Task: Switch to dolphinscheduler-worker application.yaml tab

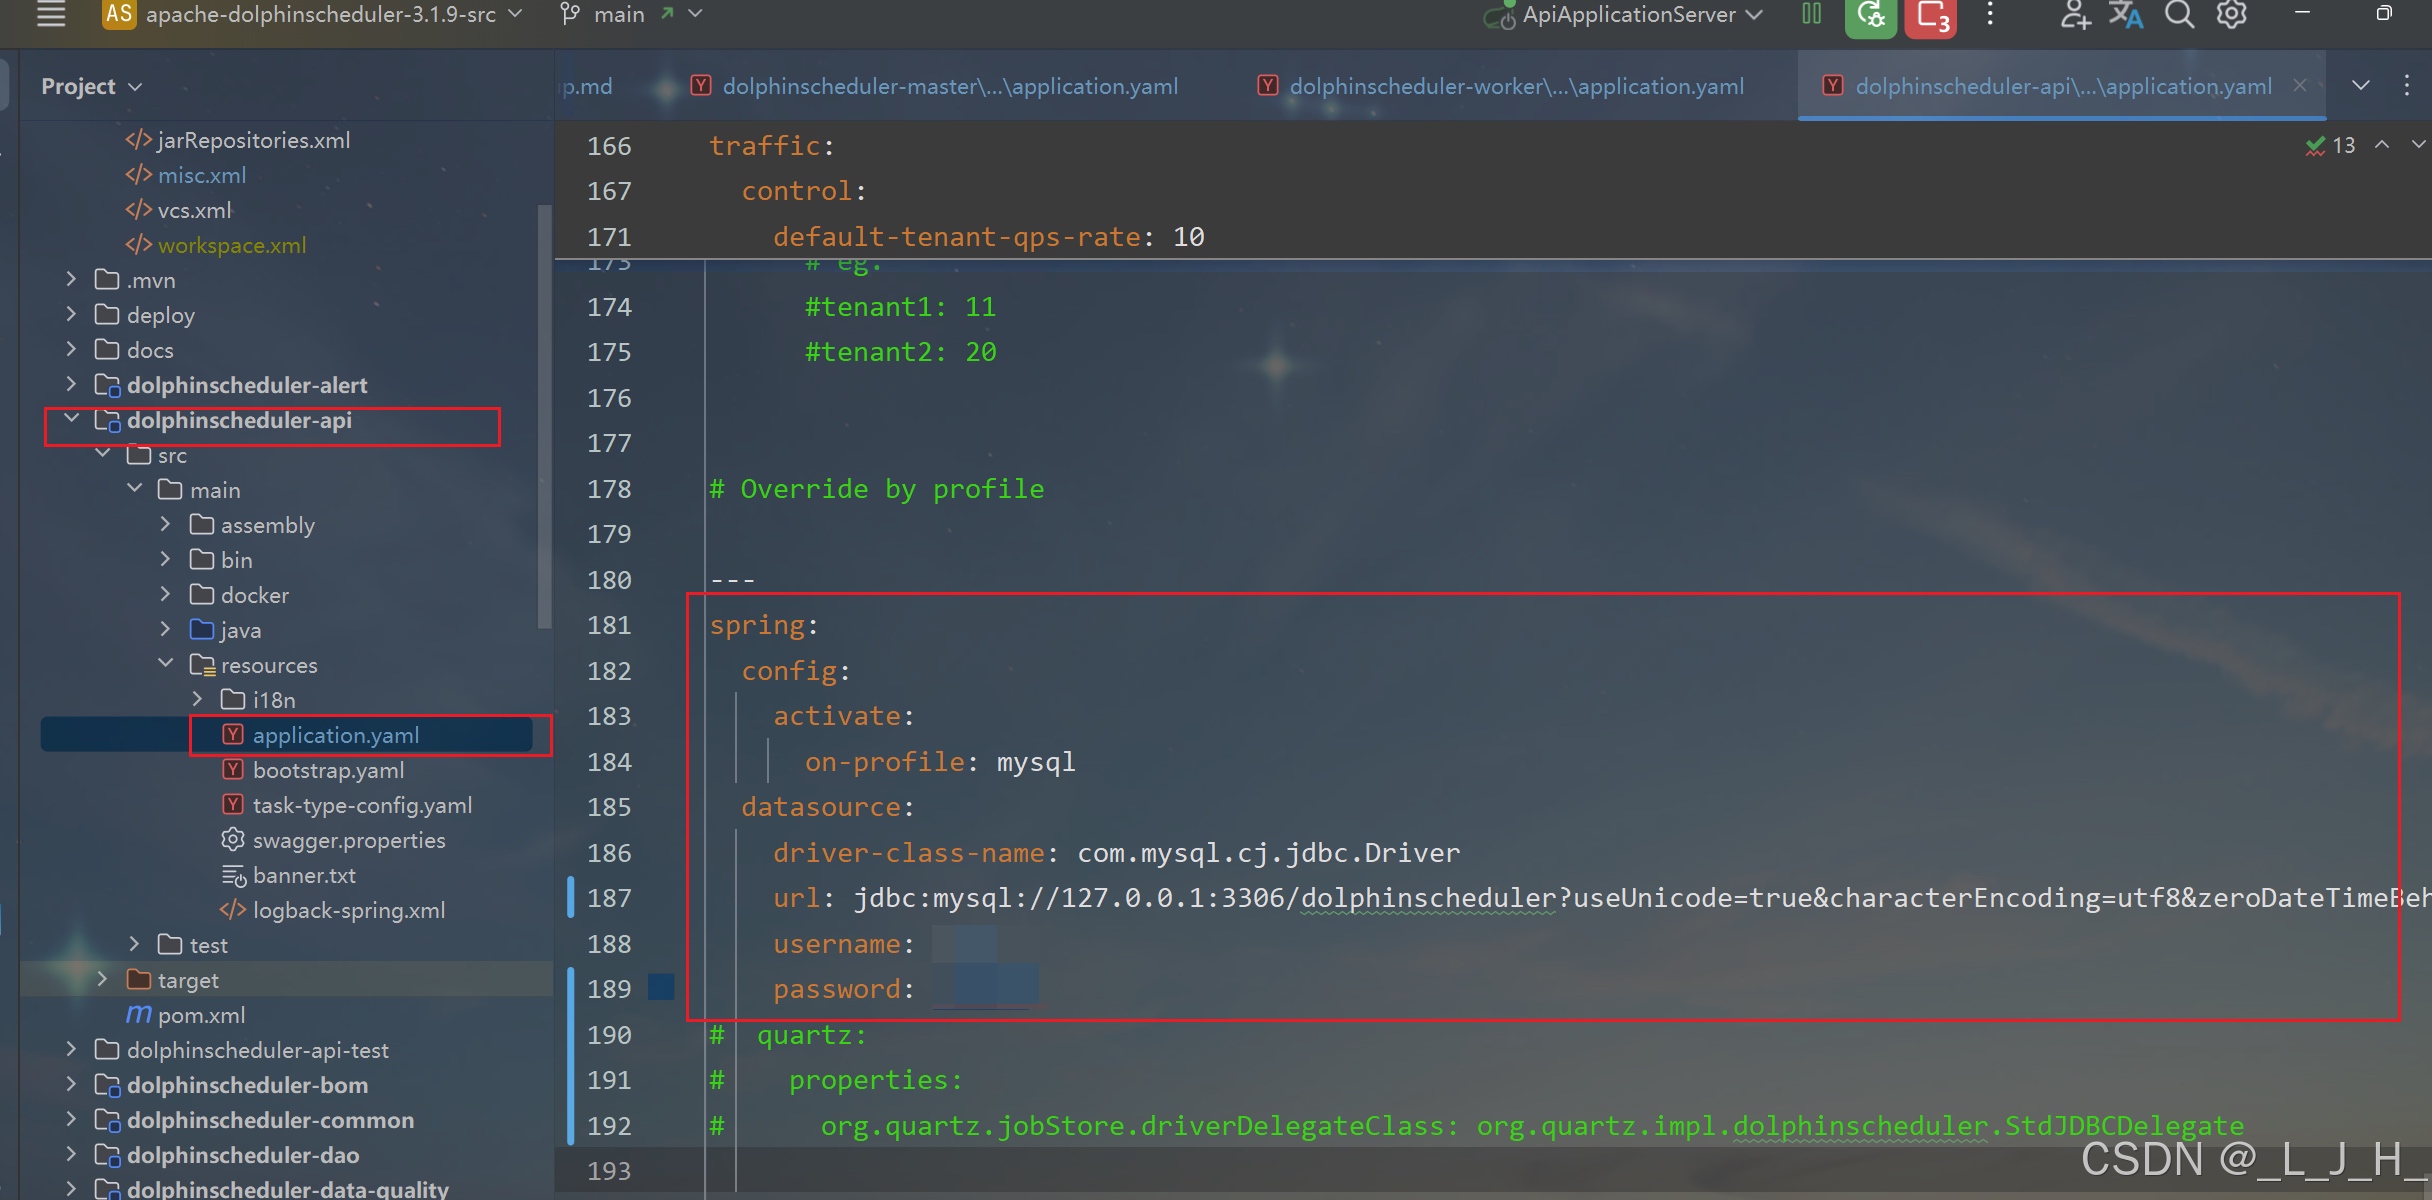Action: point(1515,87)
